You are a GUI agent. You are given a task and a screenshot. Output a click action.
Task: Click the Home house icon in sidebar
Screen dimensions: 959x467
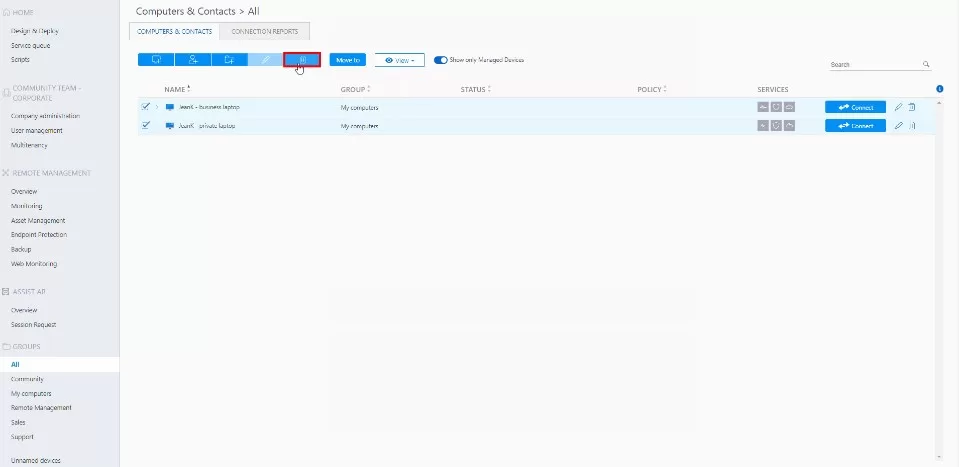[7, 12]
